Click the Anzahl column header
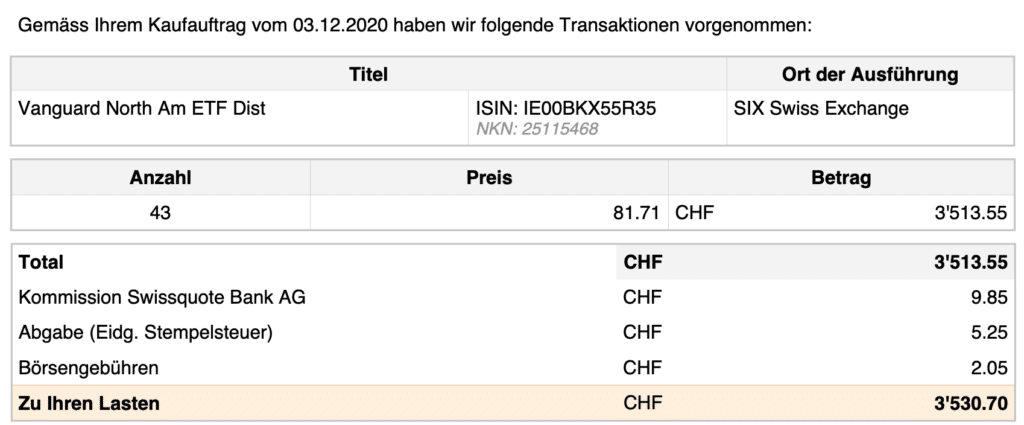The width and height of the screenshot is (1024, 425). pyautogui.click(x=161, y=178)
